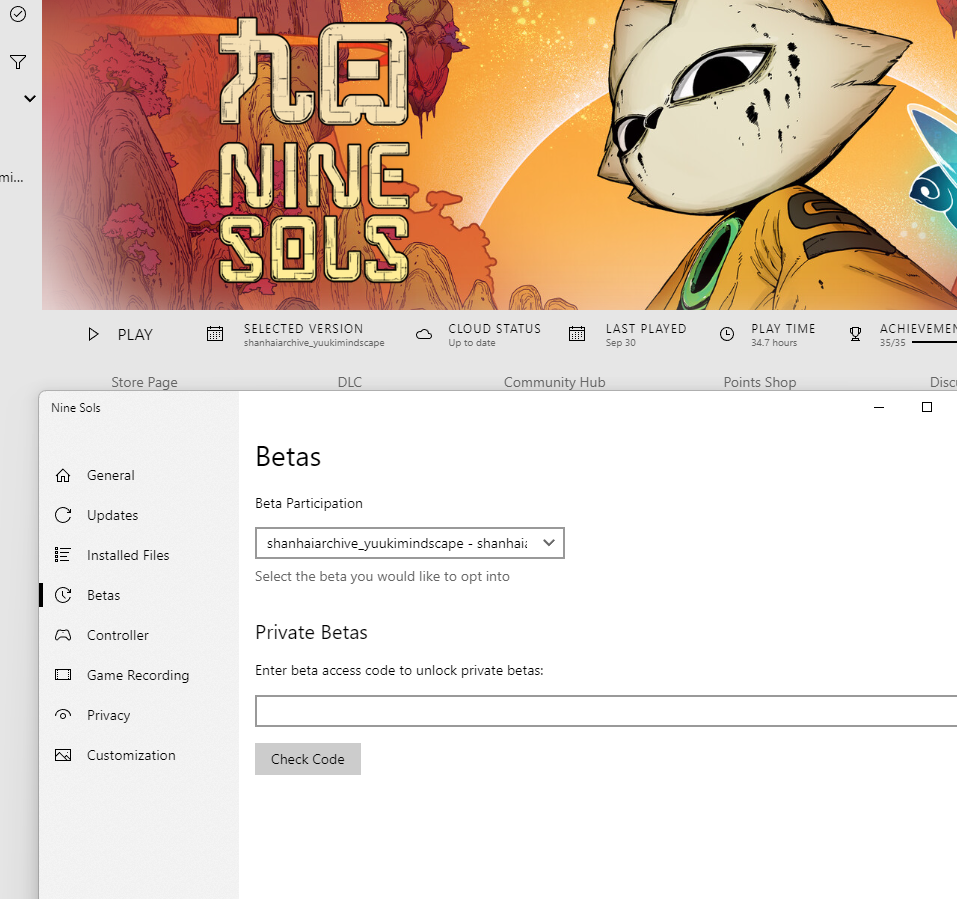Open the filter funnel icon
The height and width of the screenshot is (899, 957).
[18, 62]
